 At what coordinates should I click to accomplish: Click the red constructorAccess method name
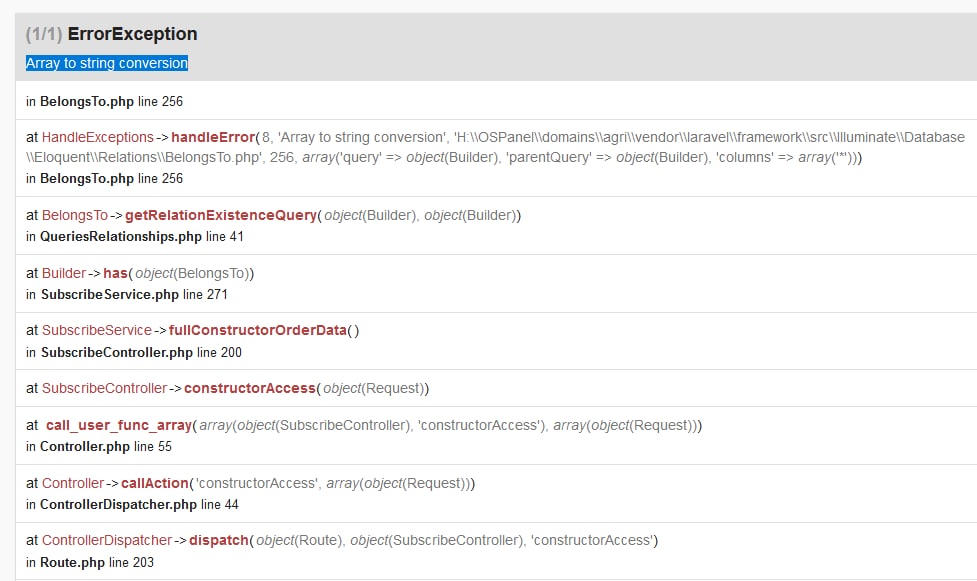pyautogui.click(x=249, y=388)
